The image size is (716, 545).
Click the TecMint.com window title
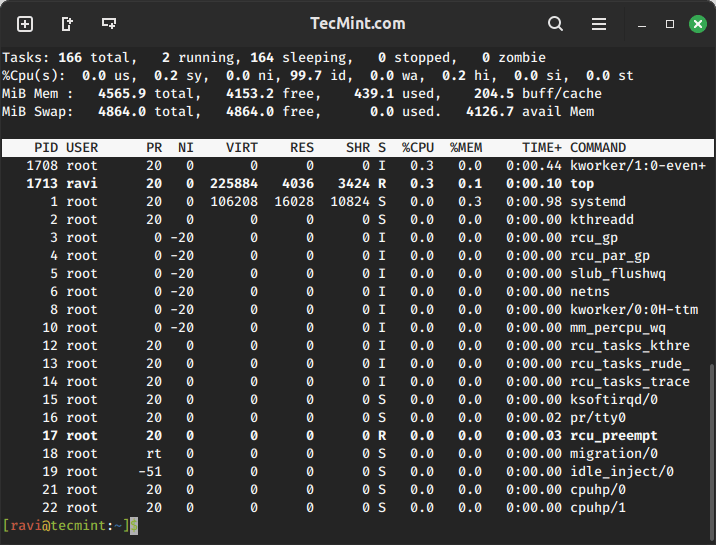point(358,24)
